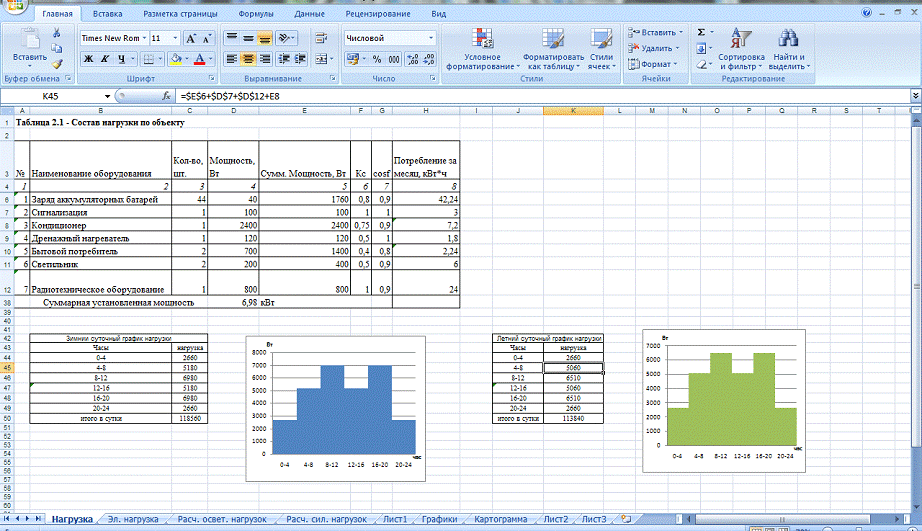Toggle center horizontal alignment
This screenshot has height=531, width=922.
pos(248,59)
